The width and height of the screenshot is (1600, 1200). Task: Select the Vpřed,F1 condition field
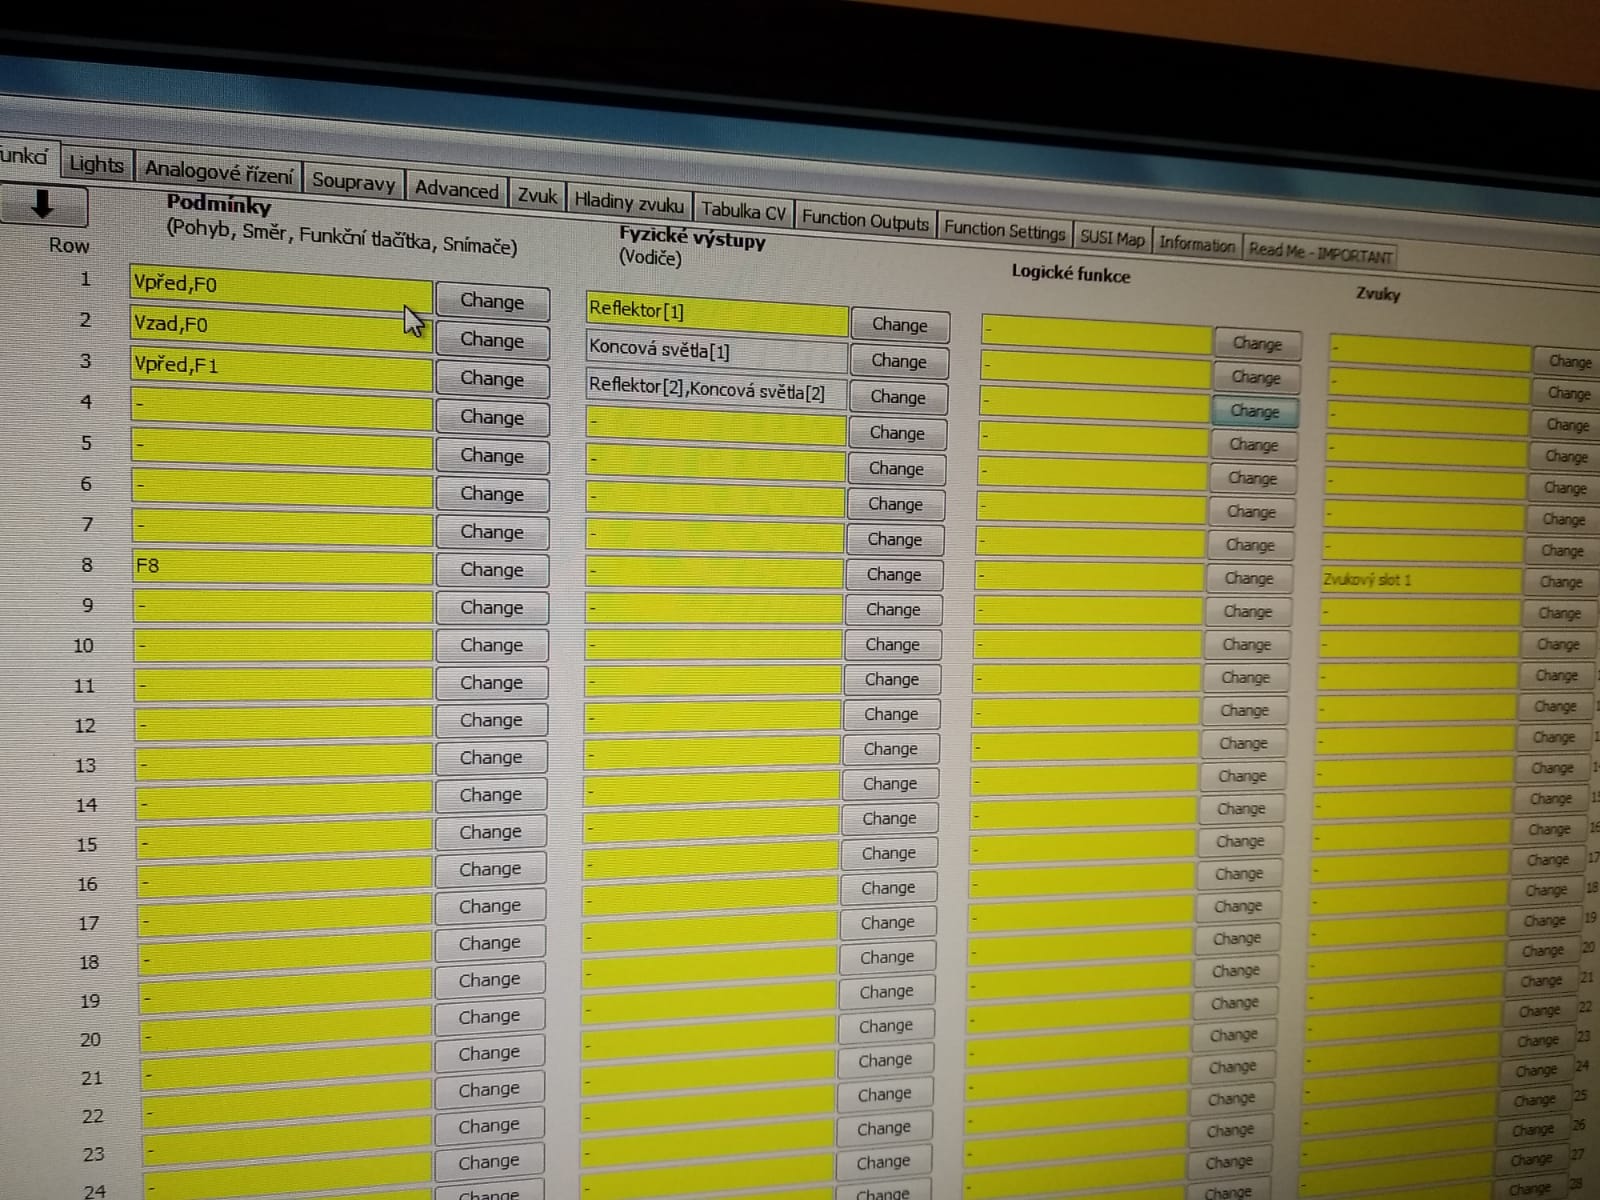pyautogui.click(x=281, y=366)
